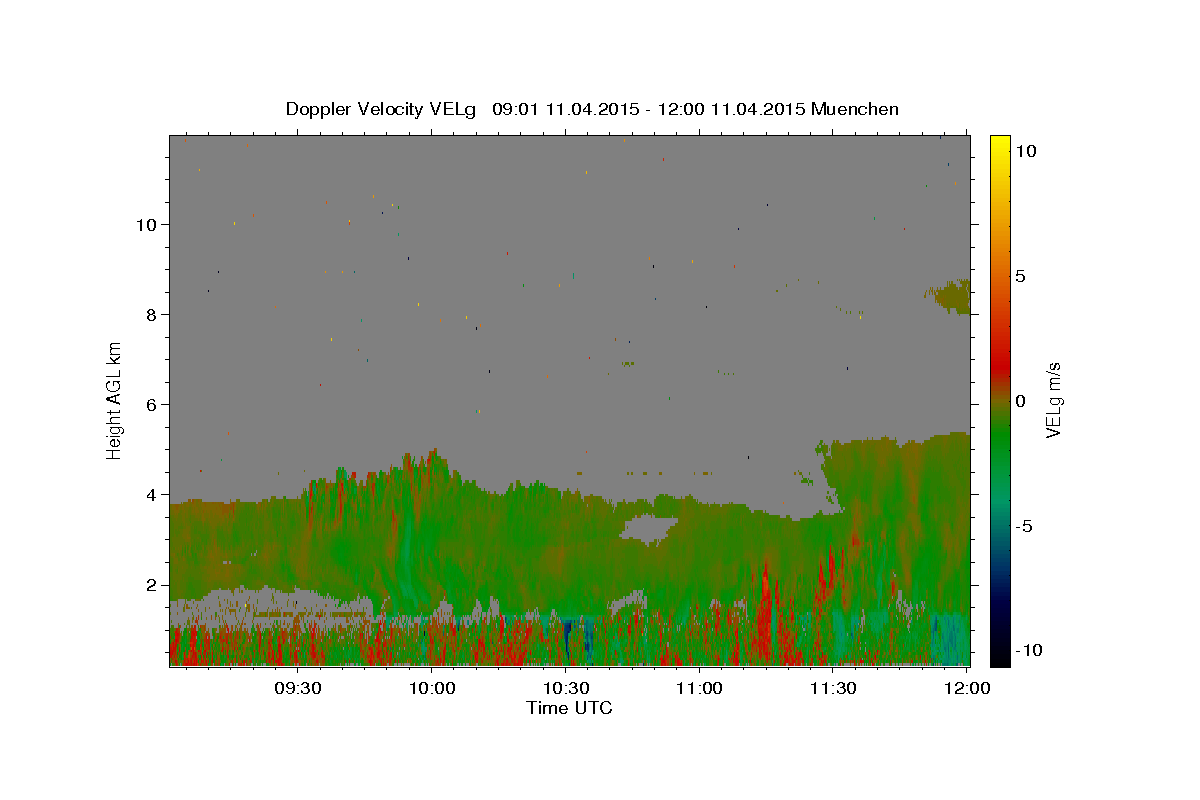The width and height of the screenshot is (1200, 800).
Task: Click the 'VELg m/s' colorbar label
Action: pyautogui.click(x=1053, y=400)
